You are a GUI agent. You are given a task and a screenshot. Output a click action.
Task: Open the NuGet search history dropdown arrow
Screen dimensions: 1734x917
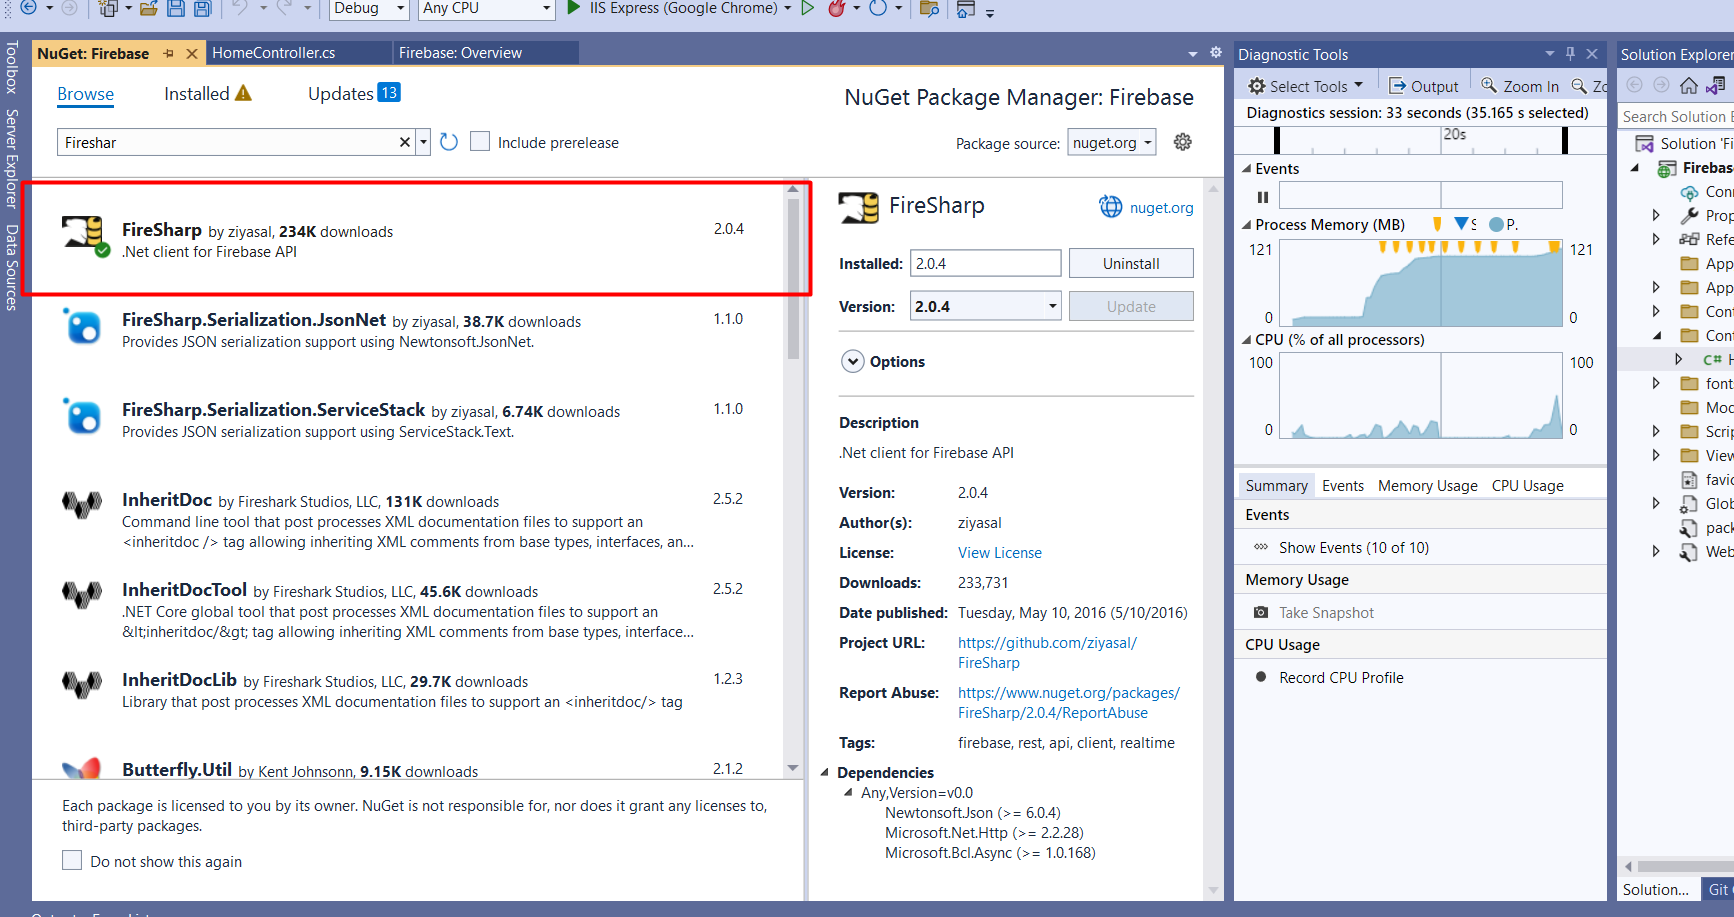[424, 142]
